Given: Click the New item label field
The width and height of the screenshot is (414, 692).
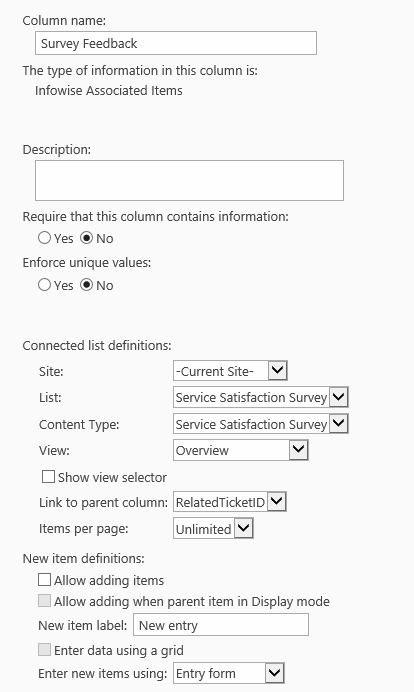Looking at the screenshot, I should click(x=221, y=625).
